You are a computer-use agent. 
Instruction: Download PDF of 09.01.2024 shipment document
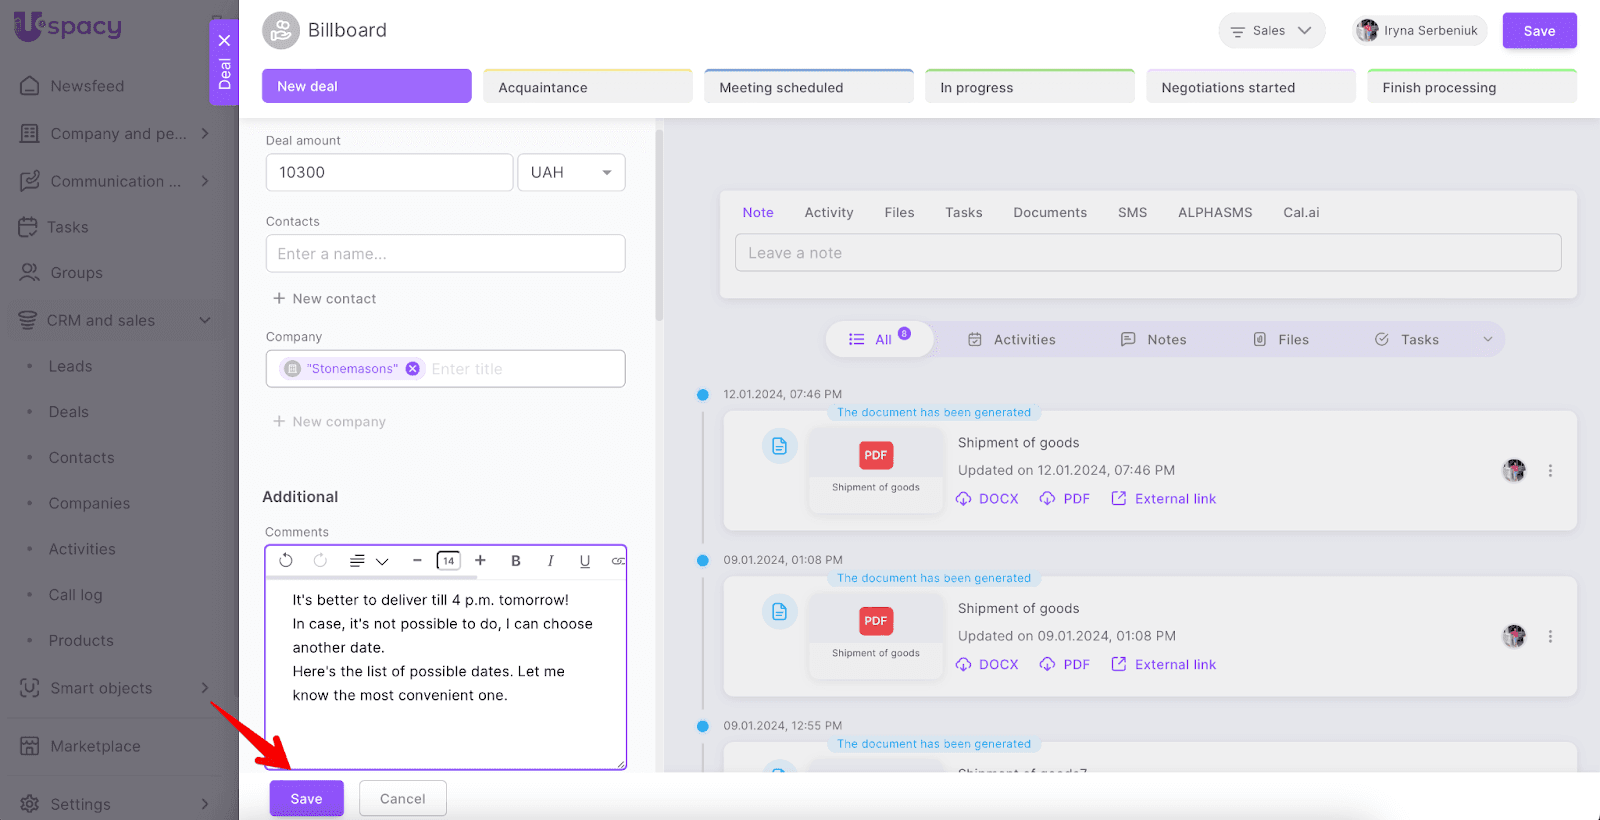point(1065,665)
